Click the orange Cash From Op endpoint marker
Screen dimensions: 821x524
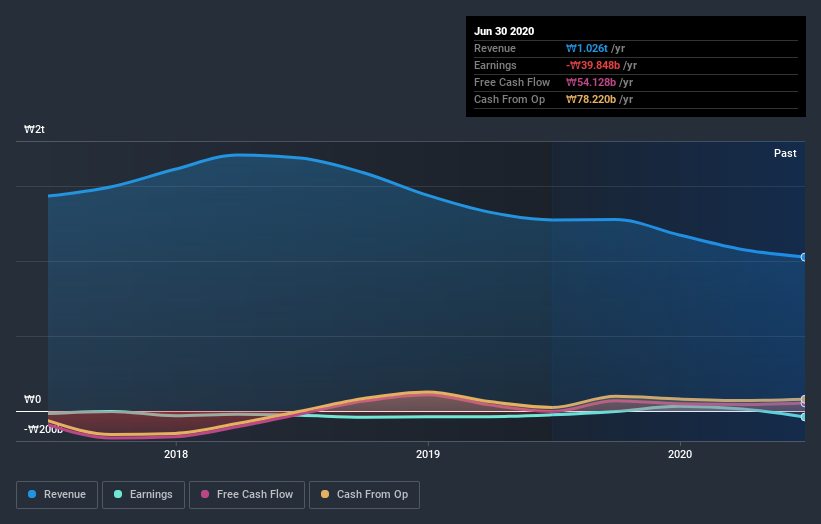(804, 399)
